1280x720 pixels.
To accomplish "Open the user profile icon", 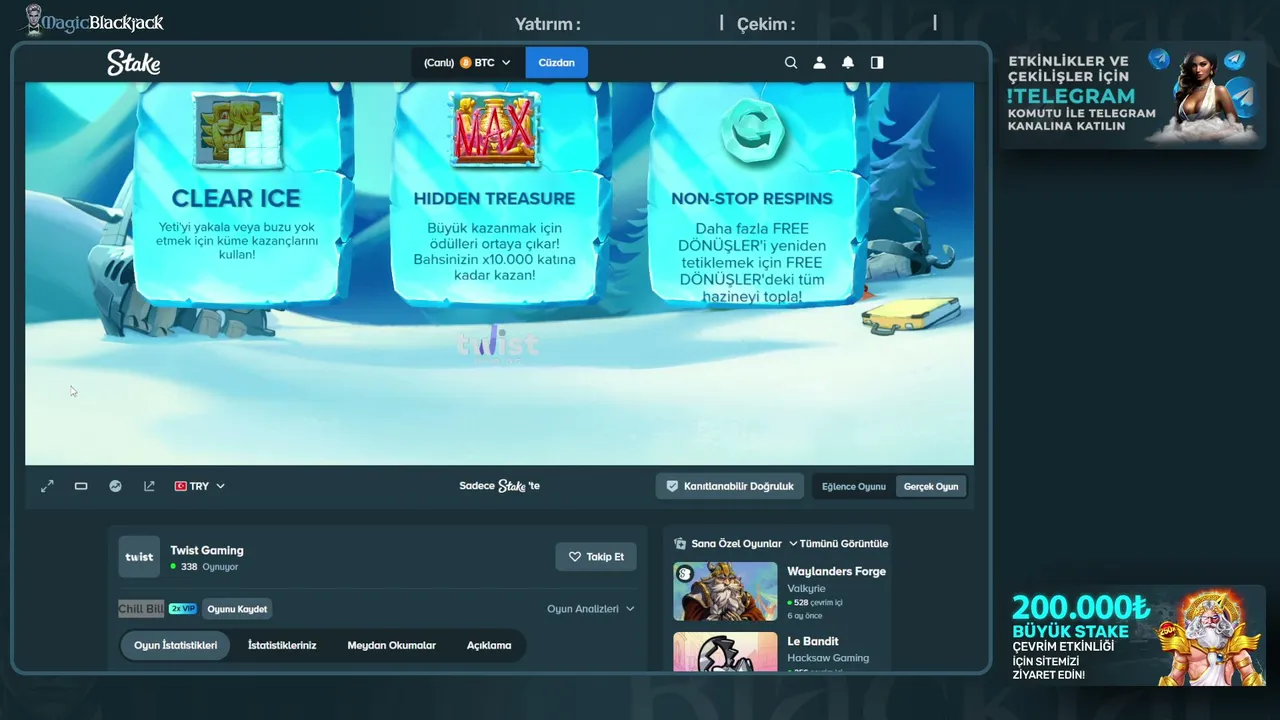I will pyautogui.click(x=819, y=62).
